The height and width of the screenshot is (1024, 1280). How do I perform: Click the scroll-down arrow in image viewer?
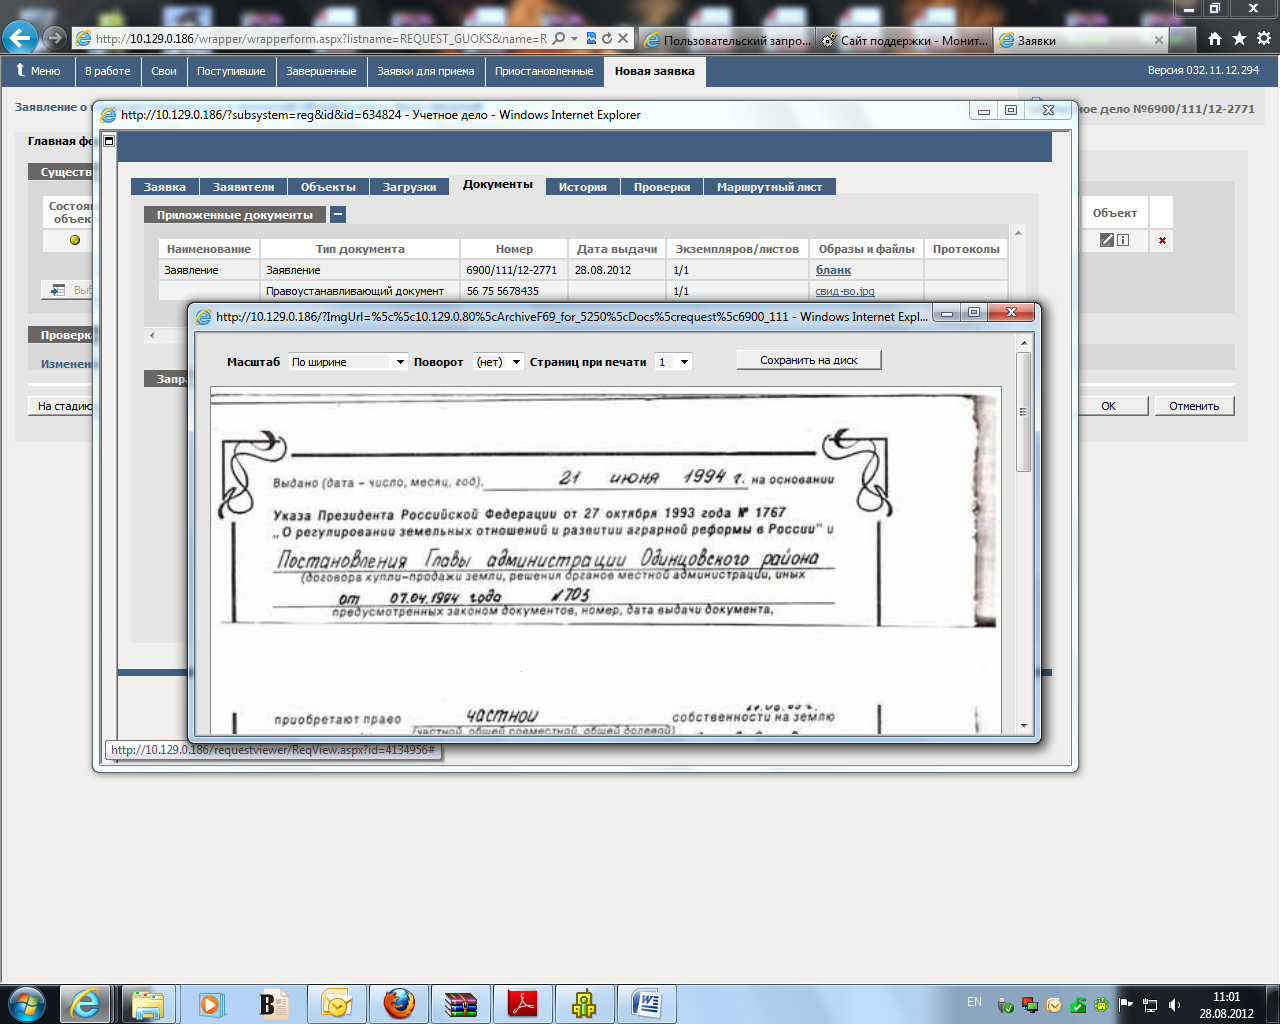click(1024, 727)
